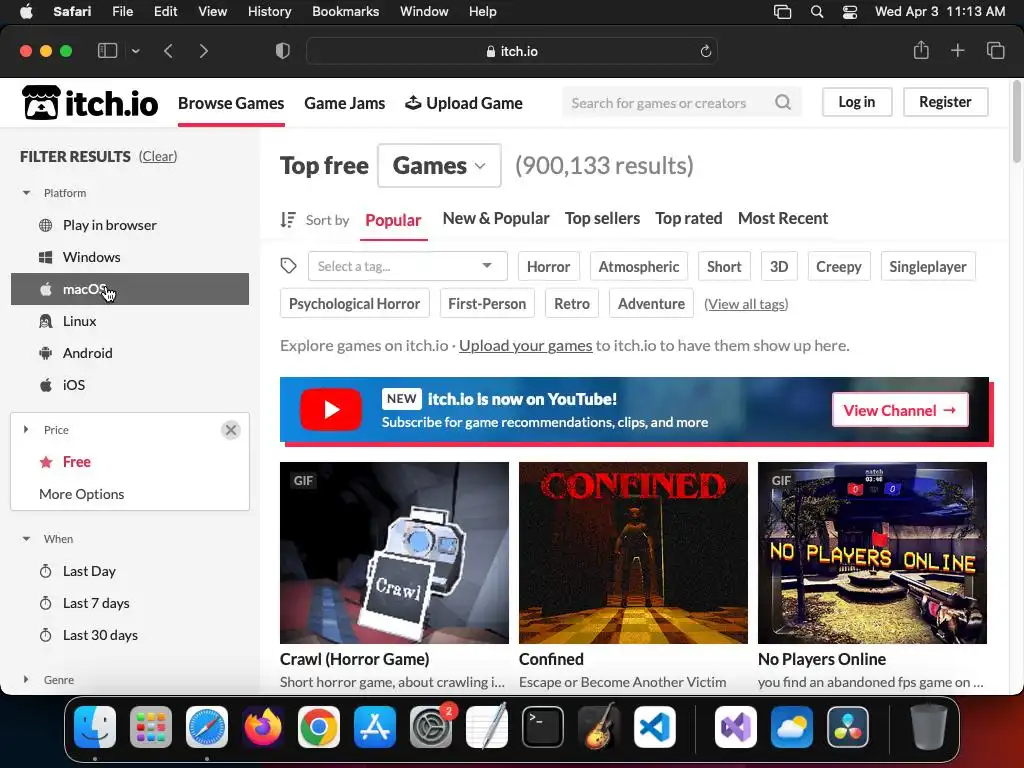Open Visual Studio Code from the Dock
This screenshot has height=768, width=1024.
[655, 727]
